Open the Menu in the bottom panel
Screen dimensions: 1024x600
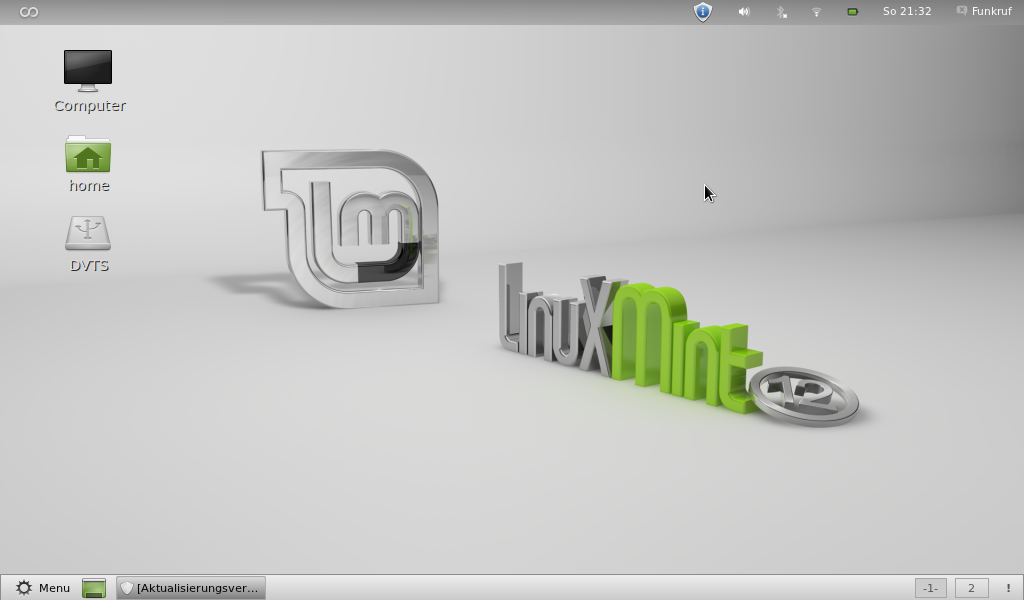click(x=42, y=588)
